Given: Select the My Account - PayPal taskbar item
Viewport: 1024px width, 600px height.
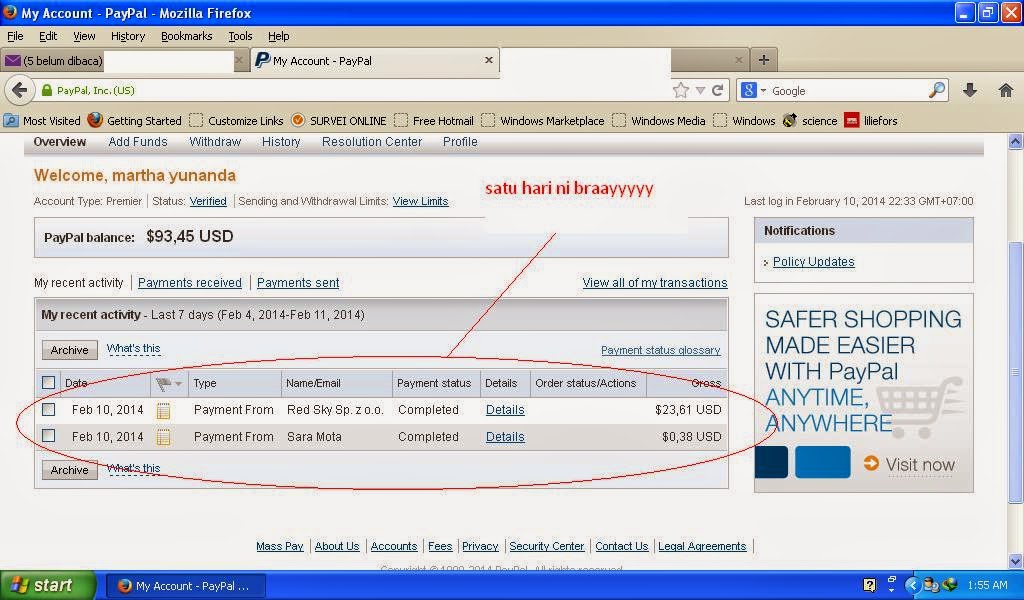Looking at the screenshot, I should click(185, 585).
